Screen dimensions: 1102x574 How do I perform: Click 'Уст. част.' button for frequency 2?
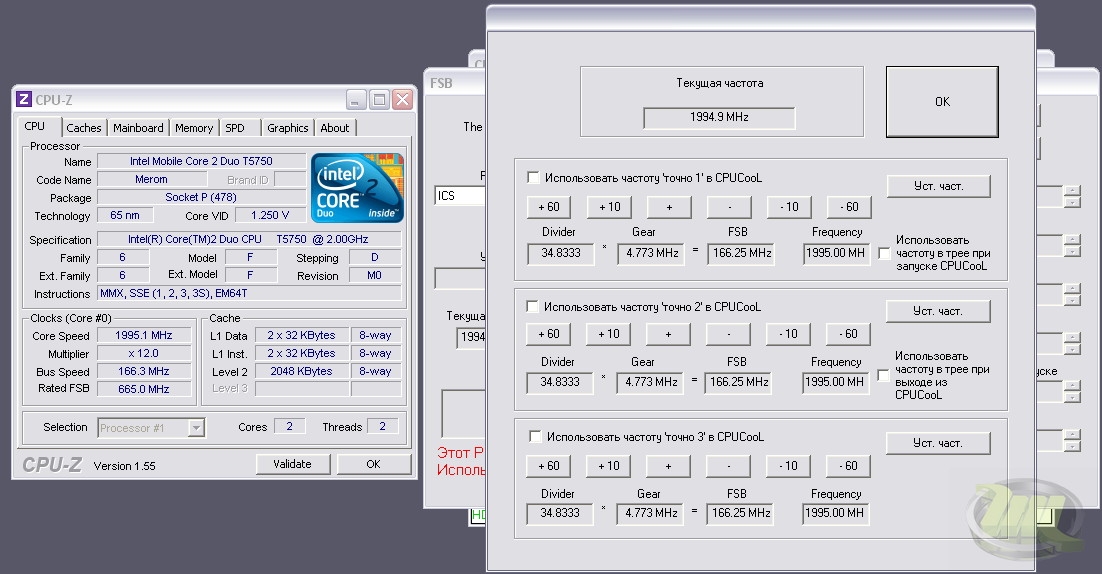click(x=938, y=311)
